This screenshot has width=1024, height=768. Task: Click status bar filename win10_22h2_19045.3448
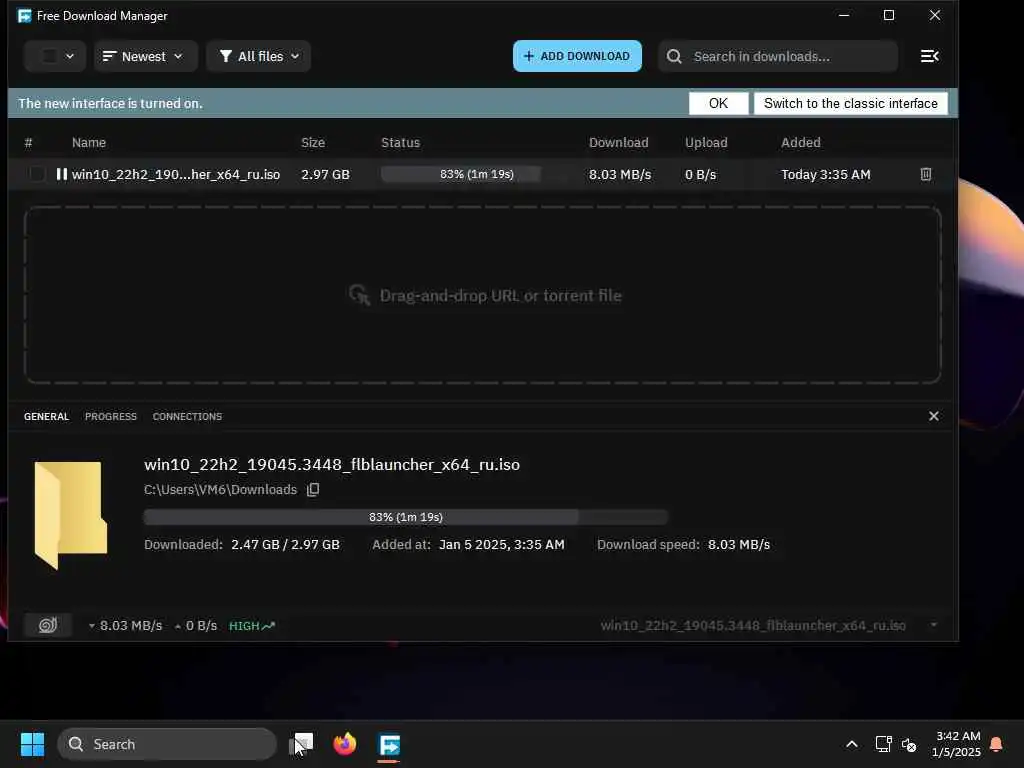[x=753, y=626]
